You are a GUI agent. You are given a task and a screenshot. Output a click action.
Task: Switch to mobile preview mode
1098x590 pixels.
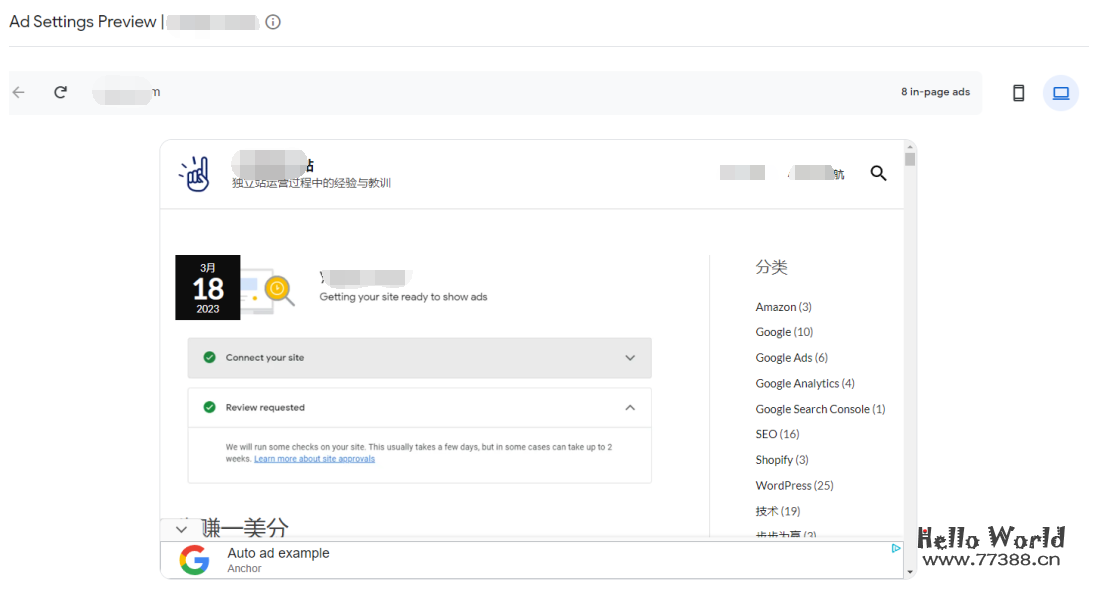1018,92
